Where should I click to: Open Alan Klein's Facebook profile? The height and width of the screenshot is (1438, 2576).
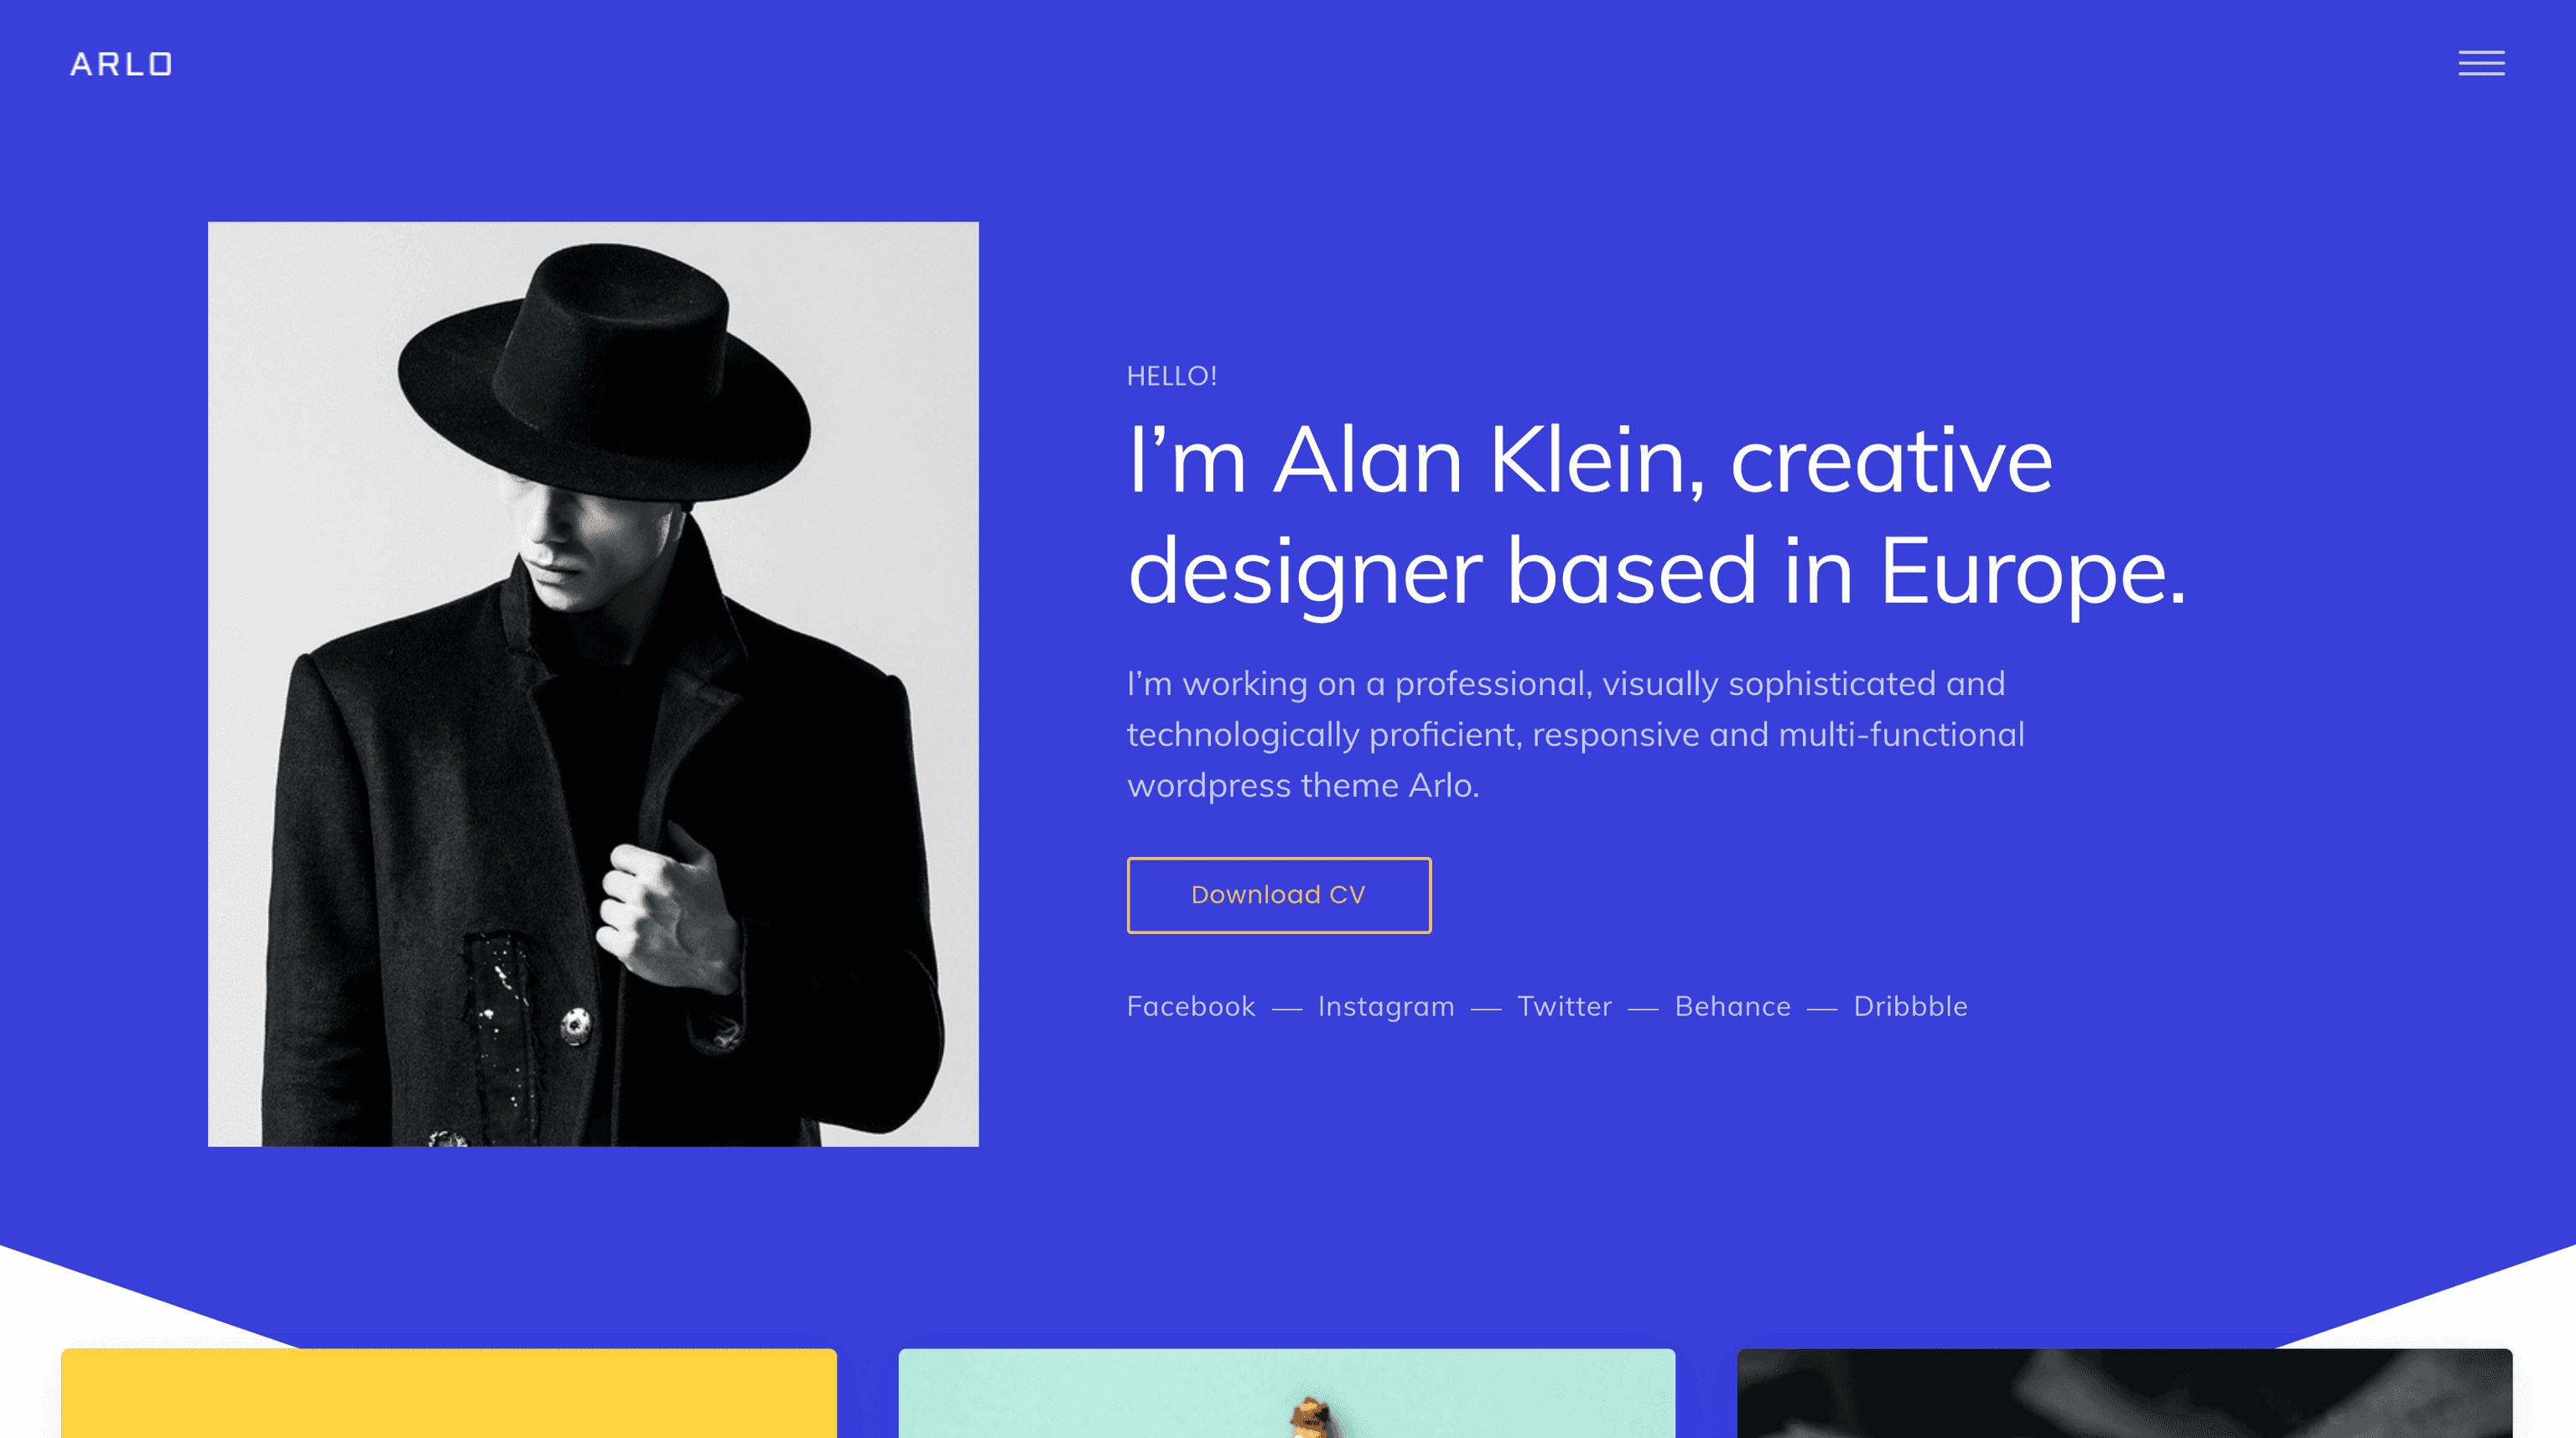click(1191, 1006)
